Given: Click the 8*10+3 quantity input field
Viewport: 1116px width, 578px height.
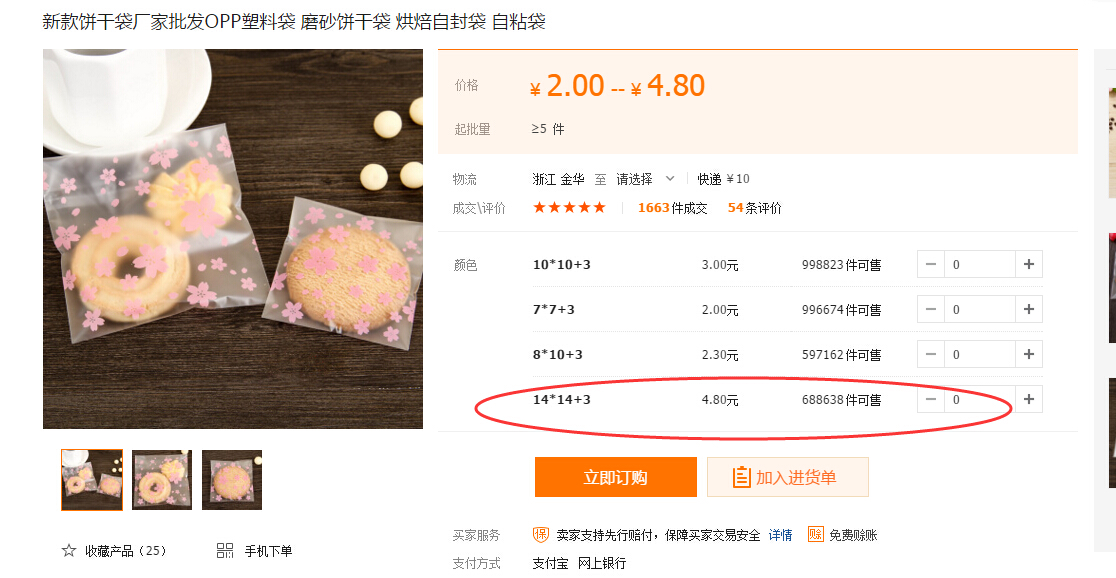Looking at the screenshot, I should [x=979, y=354].
